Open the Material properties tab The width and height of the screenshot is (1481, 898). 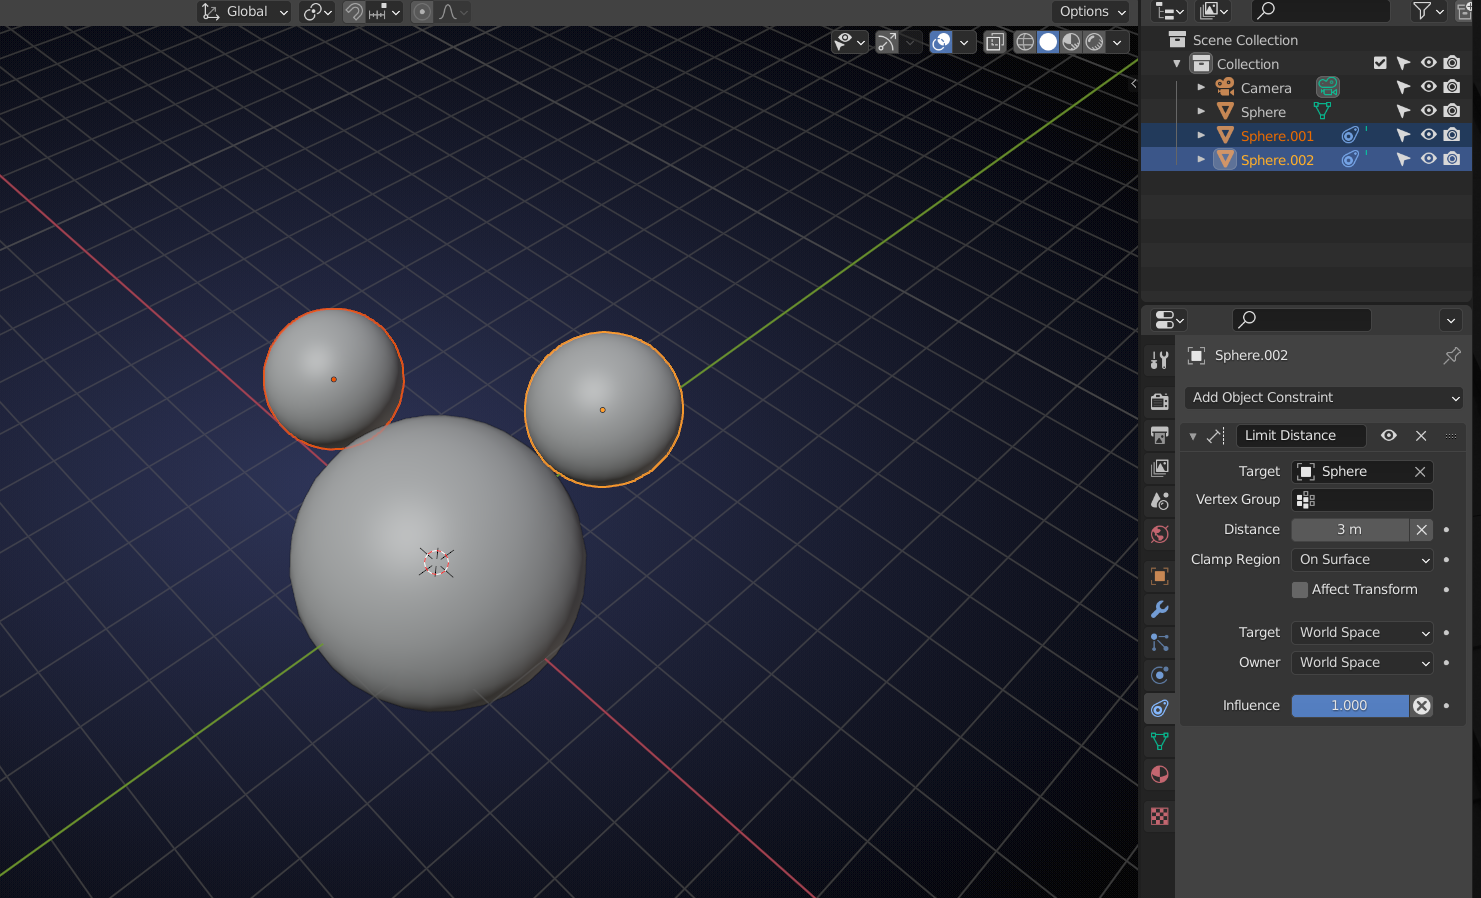pyautogui.click(x=1159, y=774)
